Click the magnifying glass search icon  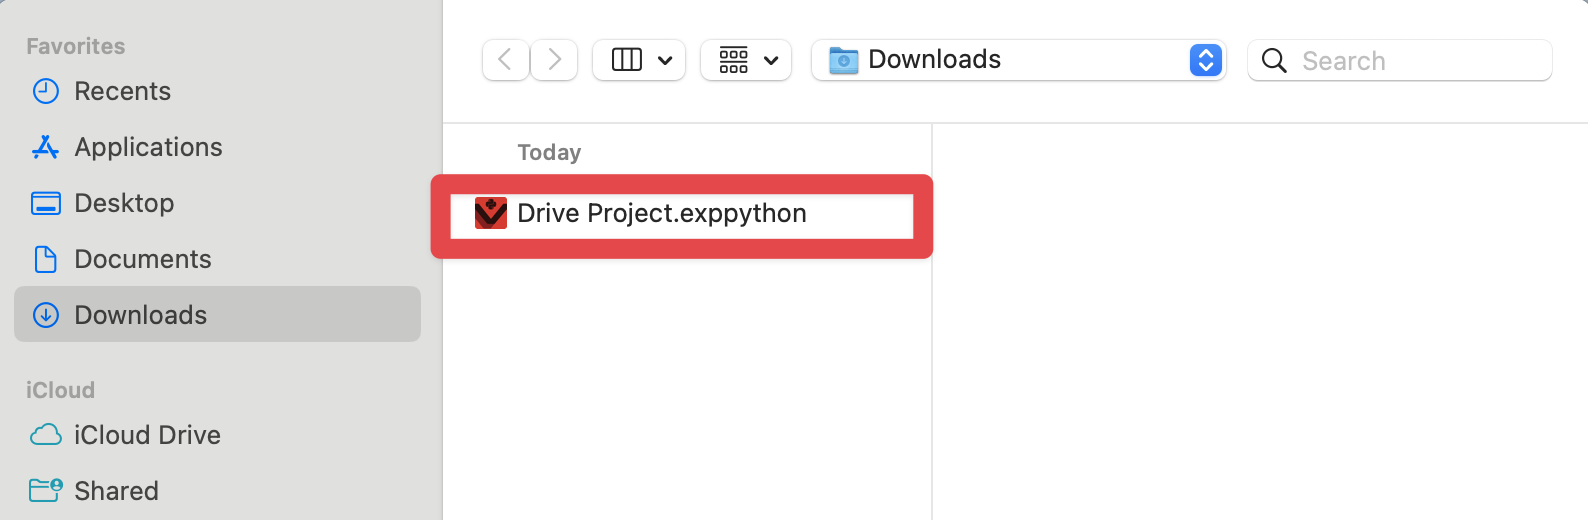coord(1274,61)
